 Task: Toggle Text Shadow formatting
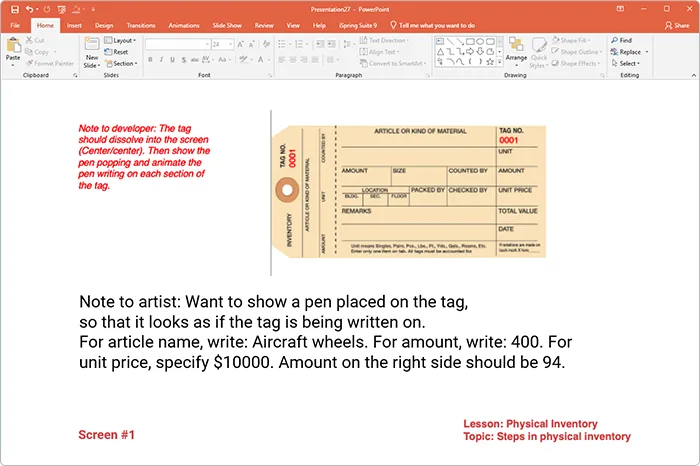[183, 59]
